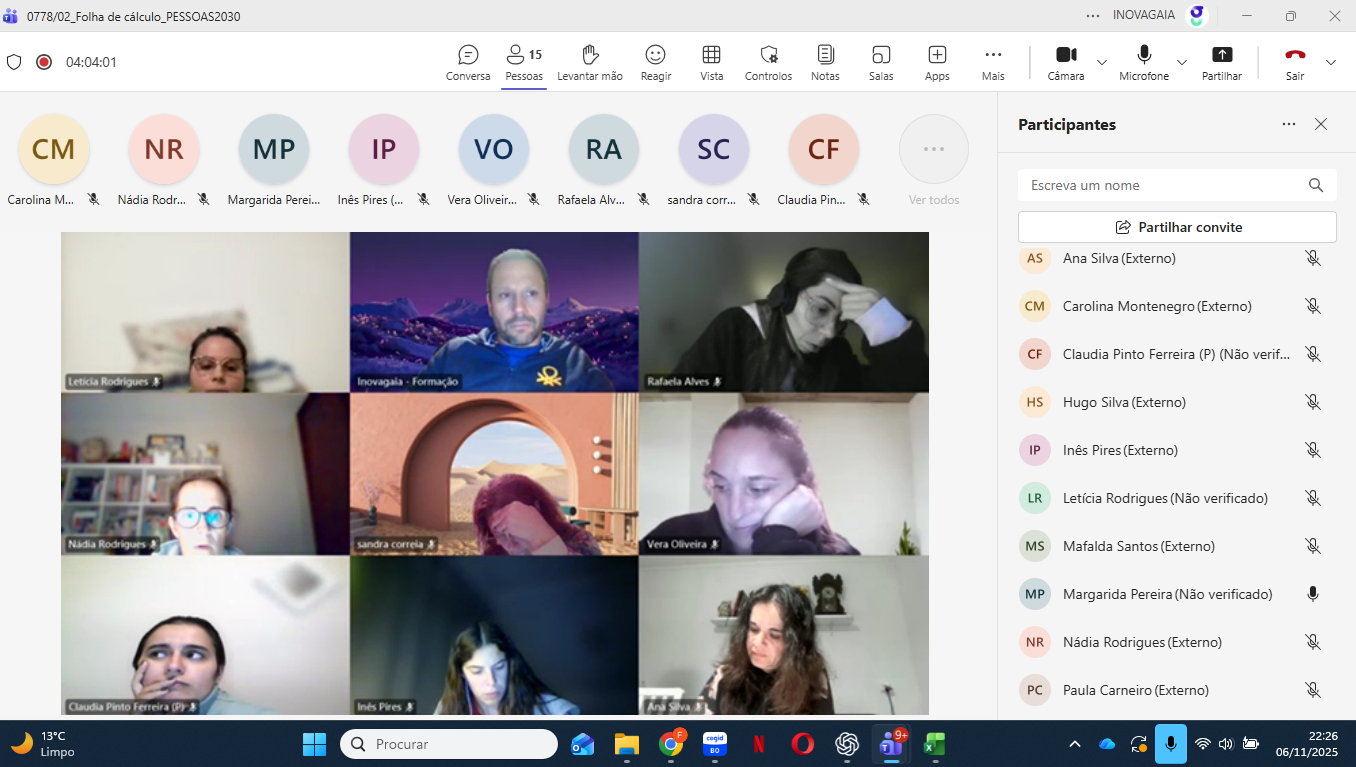Expand the microphone options arrow

tap(1182, 62)
